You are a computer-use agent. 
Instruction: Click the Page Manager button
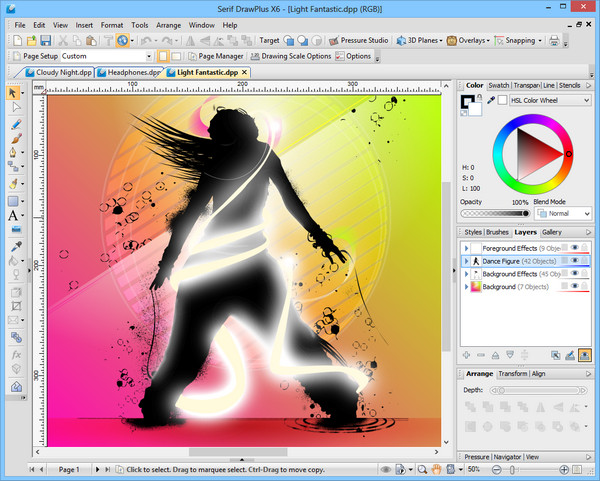click(215, 56)
